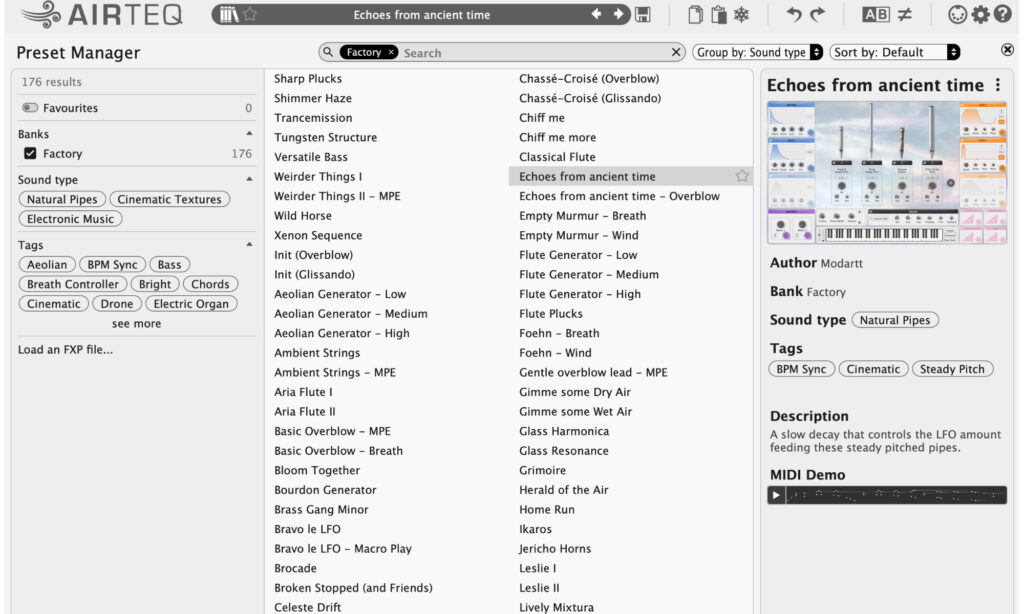
Task: Open the A/B comparison switch
Action: (x=876, y=14)
